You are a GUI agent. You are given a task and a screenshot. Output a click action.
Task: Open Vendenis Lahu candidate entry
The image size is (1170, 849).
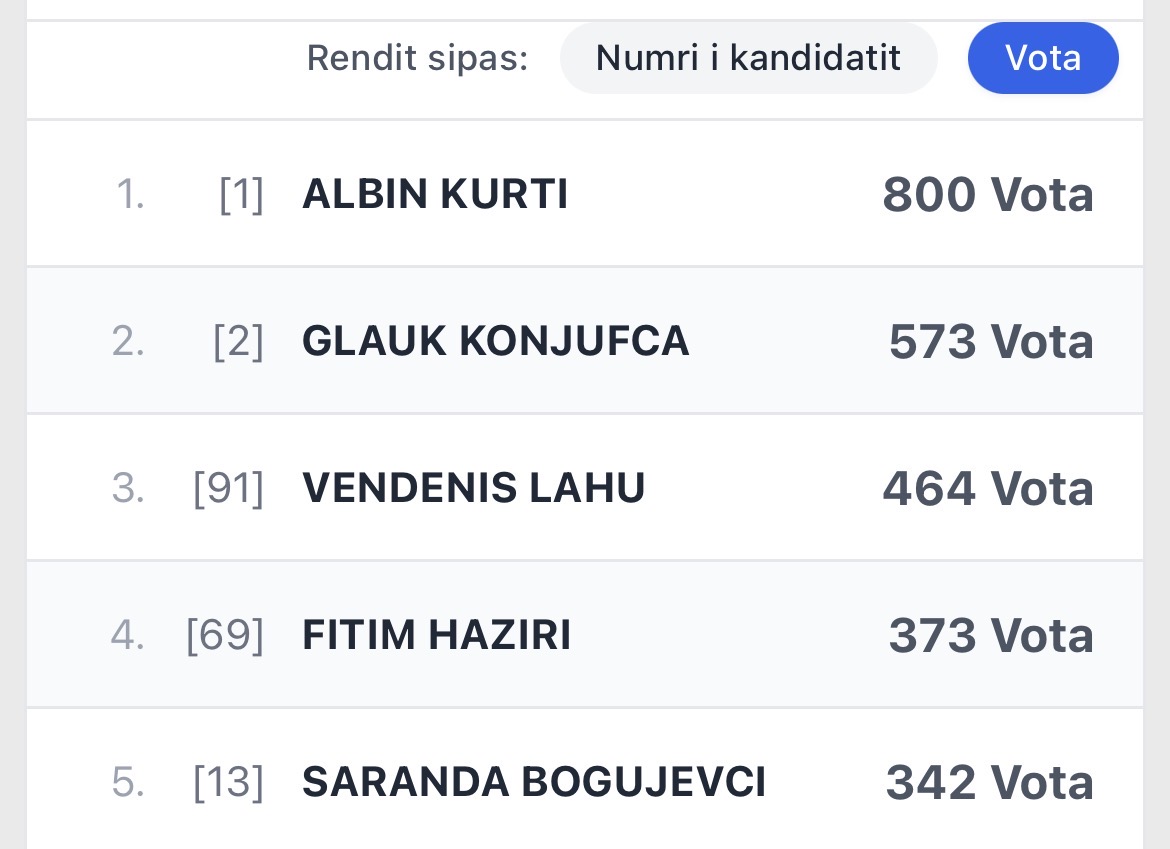click(474, 488)
